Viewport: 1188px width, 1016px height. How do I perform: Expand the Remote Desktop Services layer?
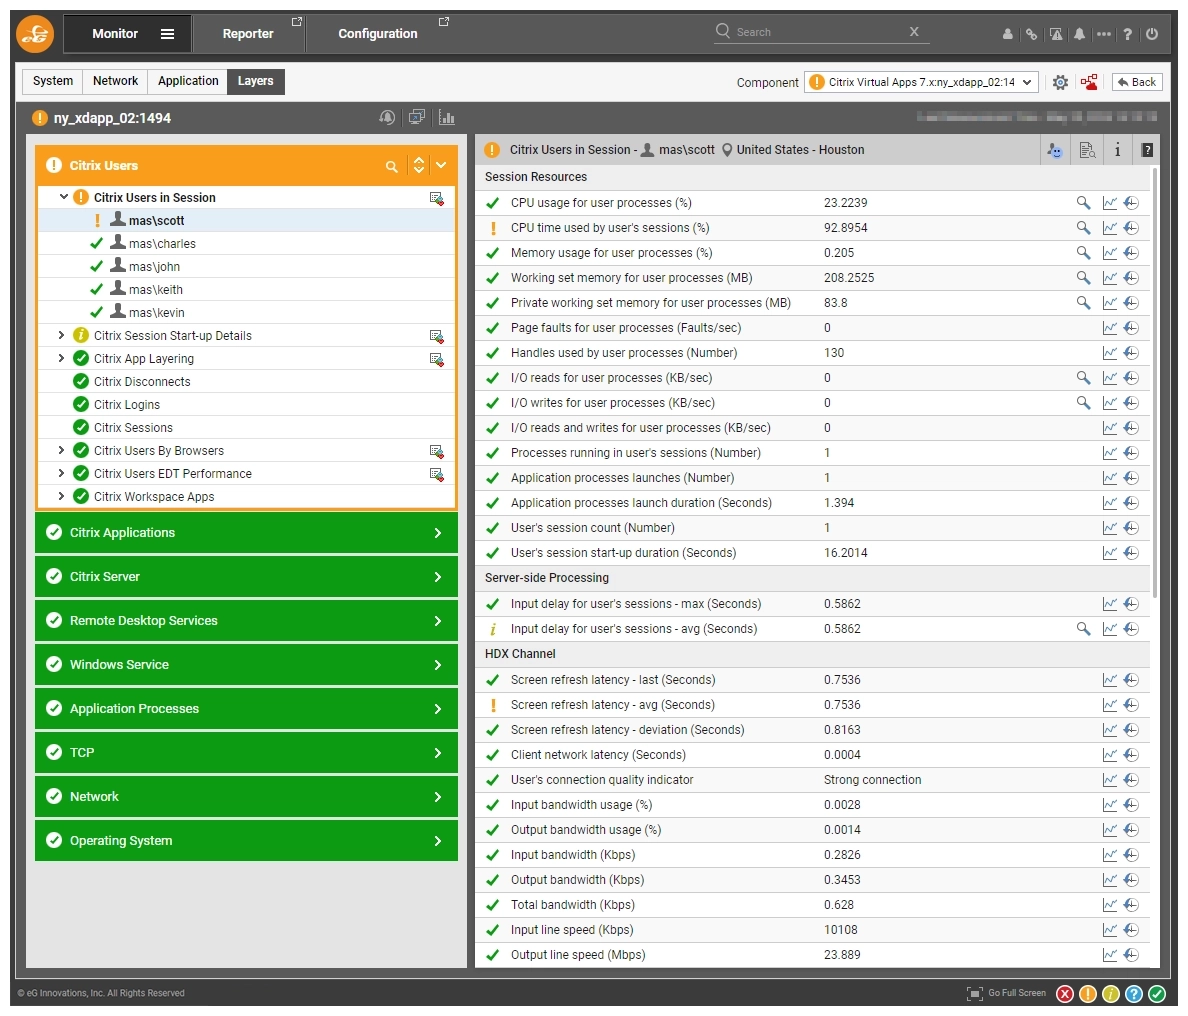tap(245, 621)
